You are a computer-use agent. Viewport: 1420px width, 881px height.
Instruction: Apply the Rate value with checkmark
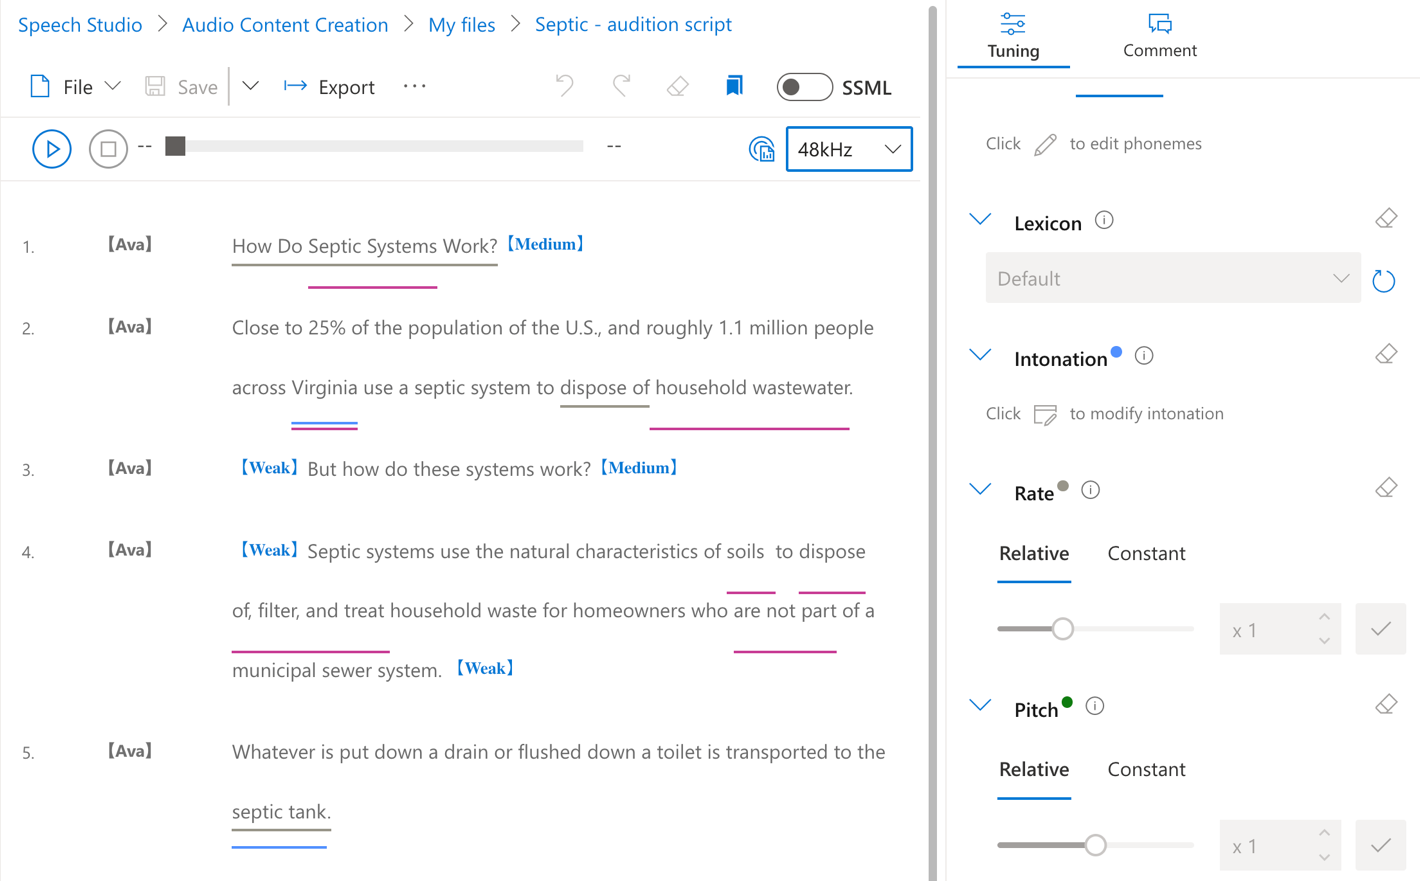(1381, 629)
